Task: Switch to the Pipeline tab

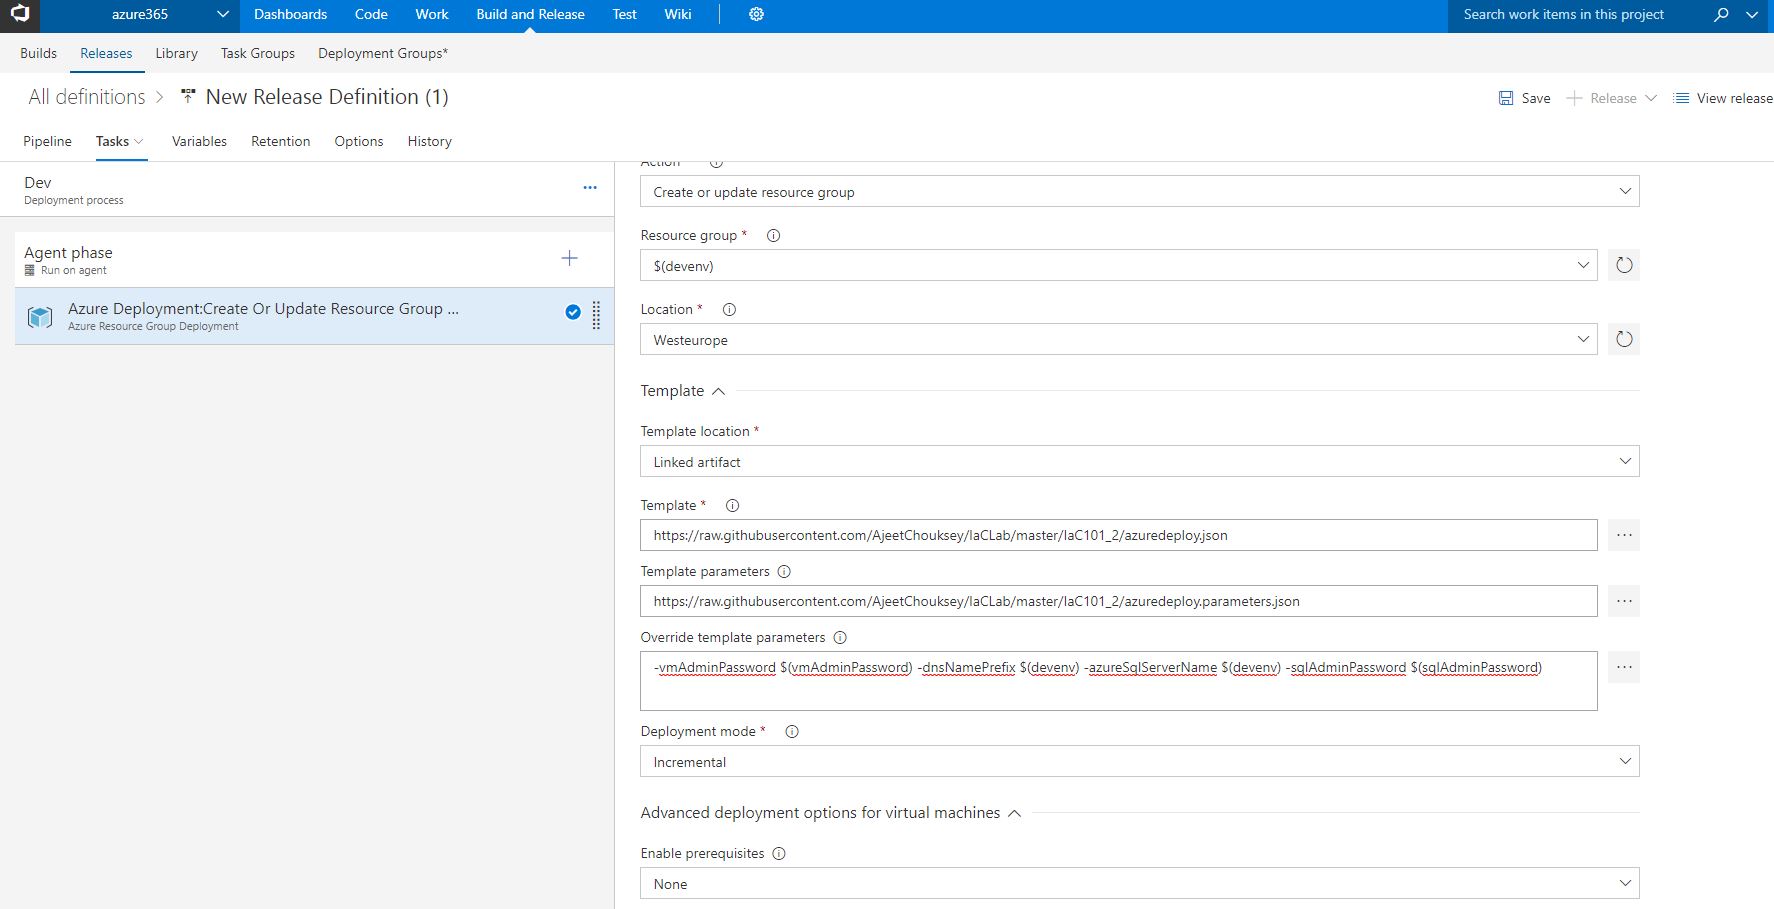Action: [47, 141]
